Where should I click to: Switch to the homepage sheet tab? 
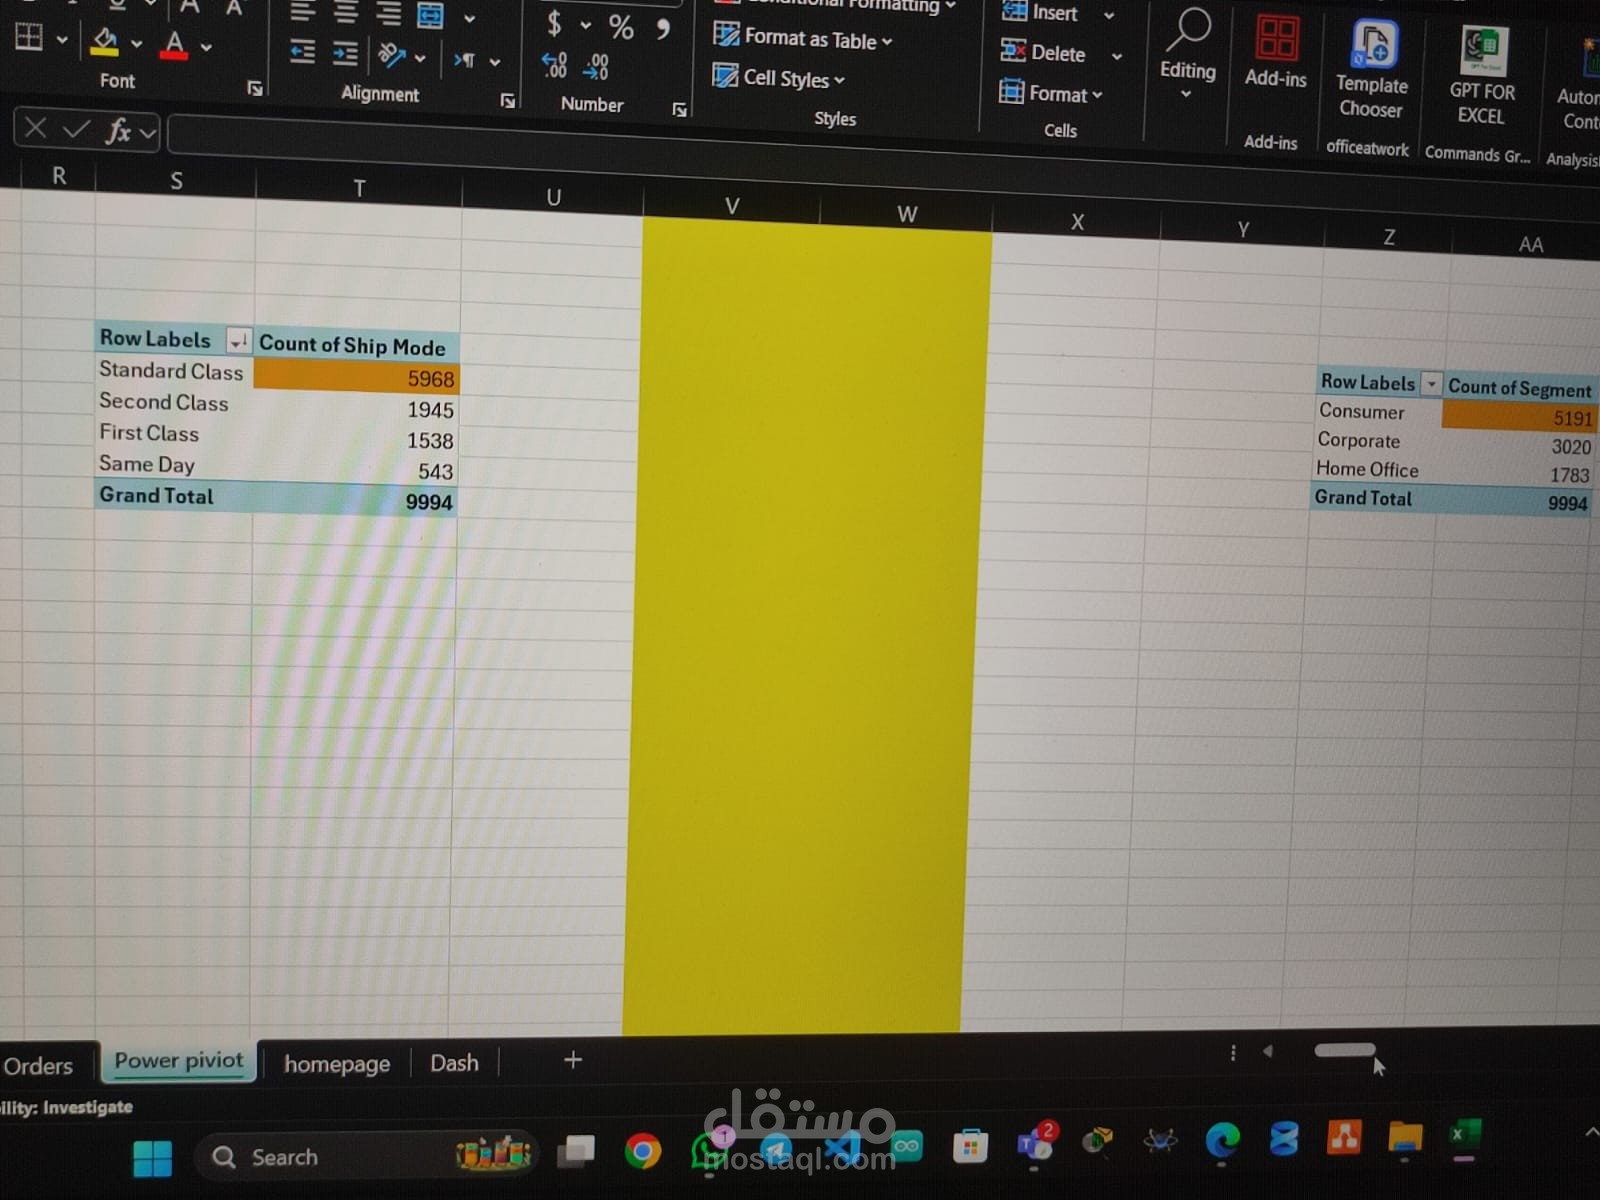click(x=337, y=1064)
